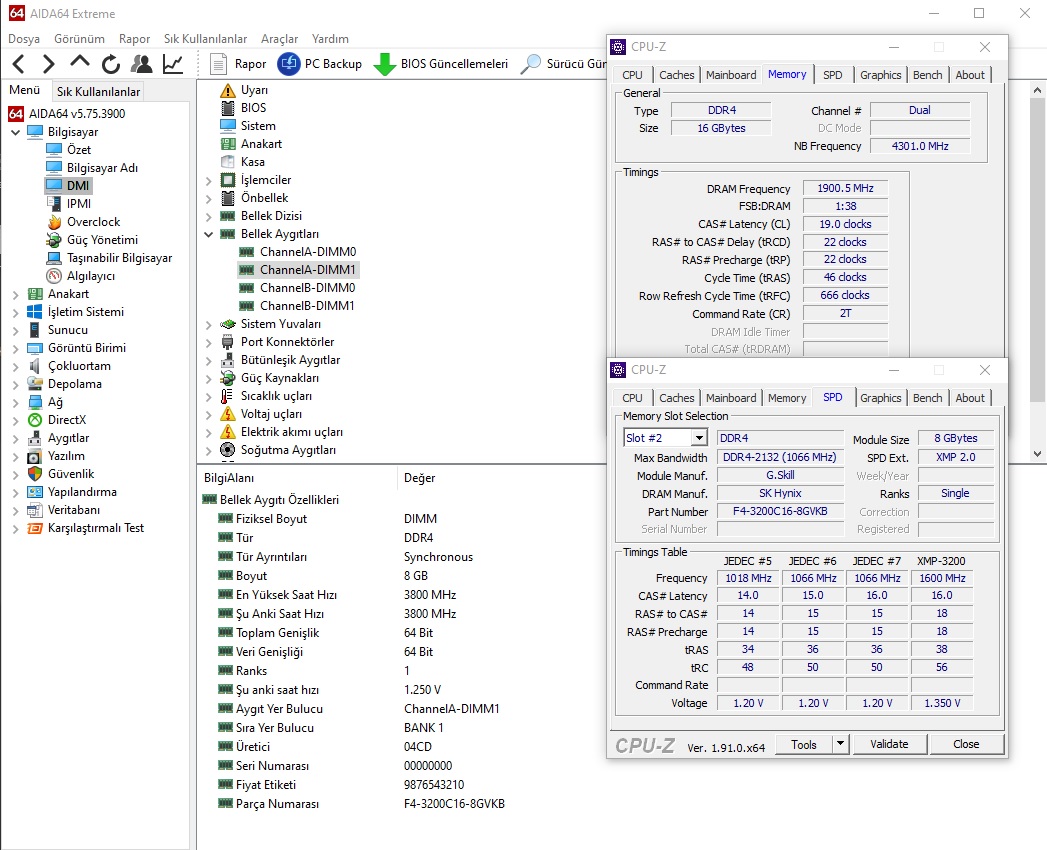Expand the Önbellek node
This screenshot has height=850, width=1047.
pyautogui.click(x=208, y=198)
